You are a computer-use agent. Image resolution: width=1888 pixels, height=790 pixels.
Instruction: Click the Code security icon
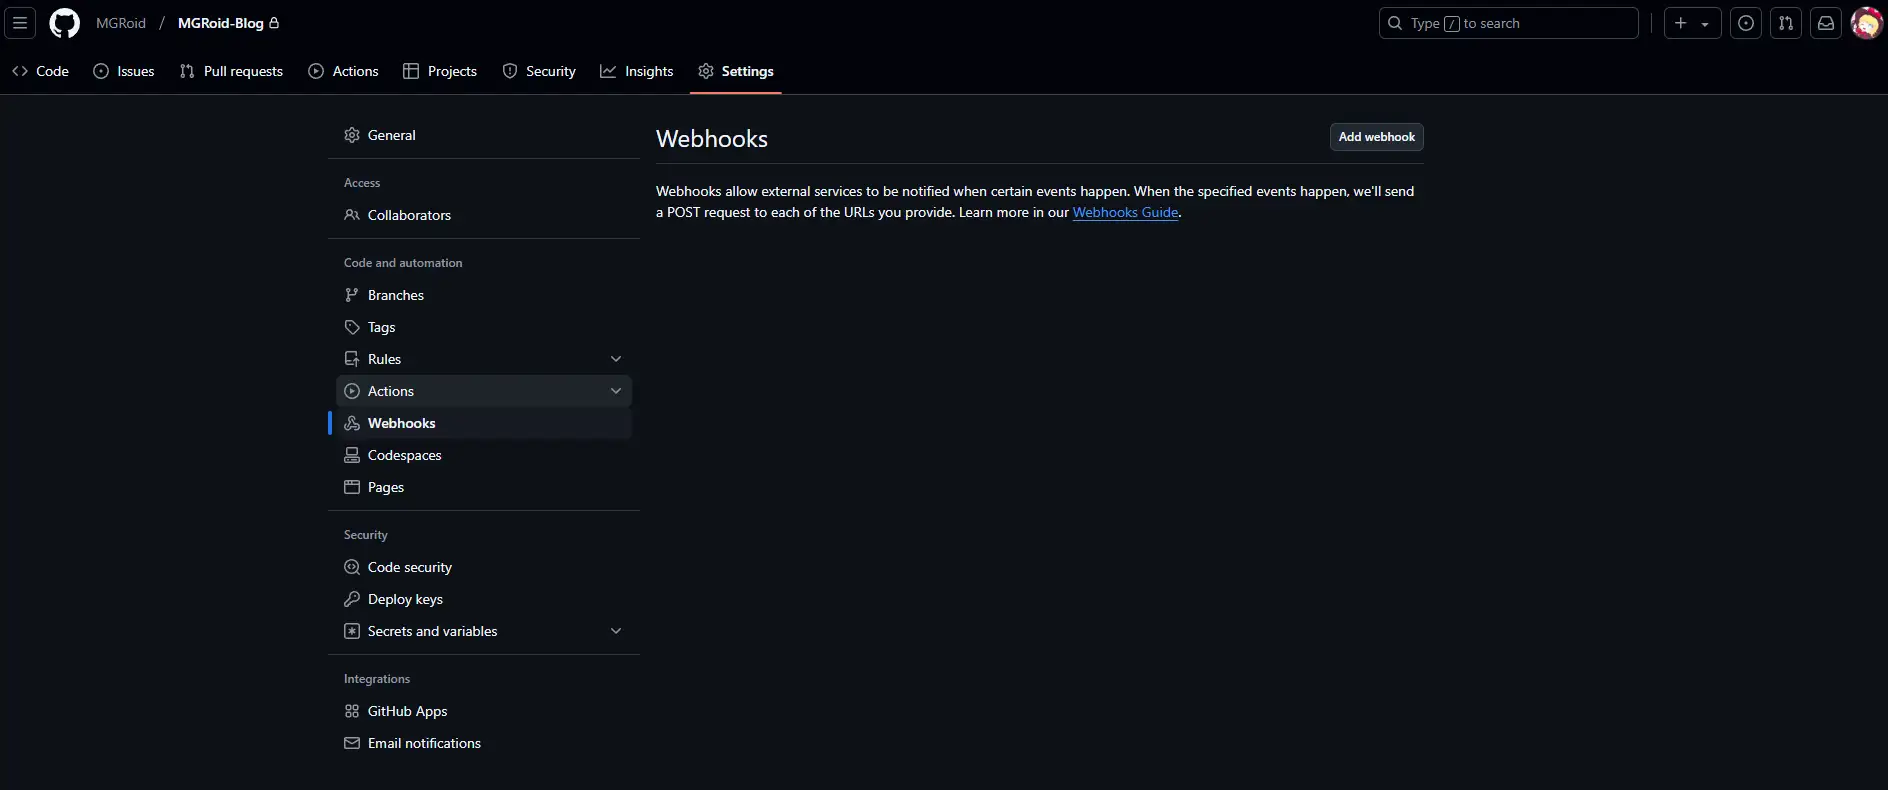(352, 567)
